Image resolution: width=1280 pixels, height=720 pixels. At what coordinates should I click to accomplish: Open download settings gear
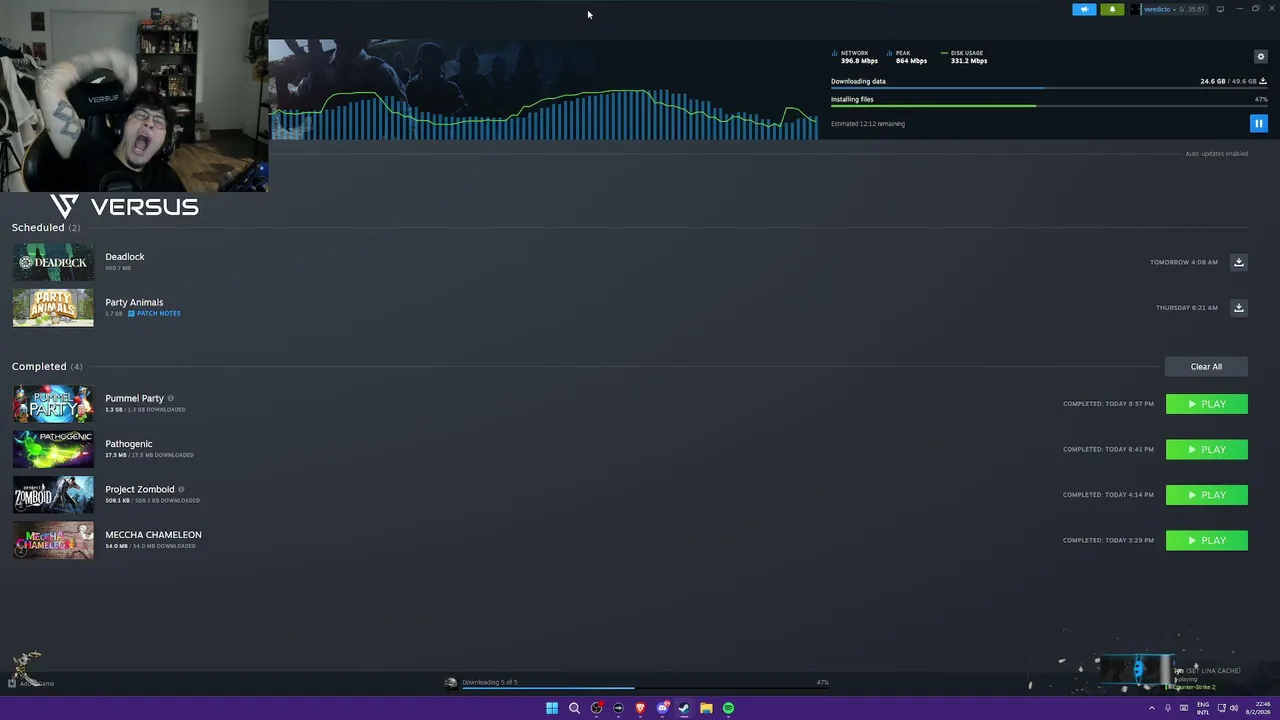click(1260, 57)
